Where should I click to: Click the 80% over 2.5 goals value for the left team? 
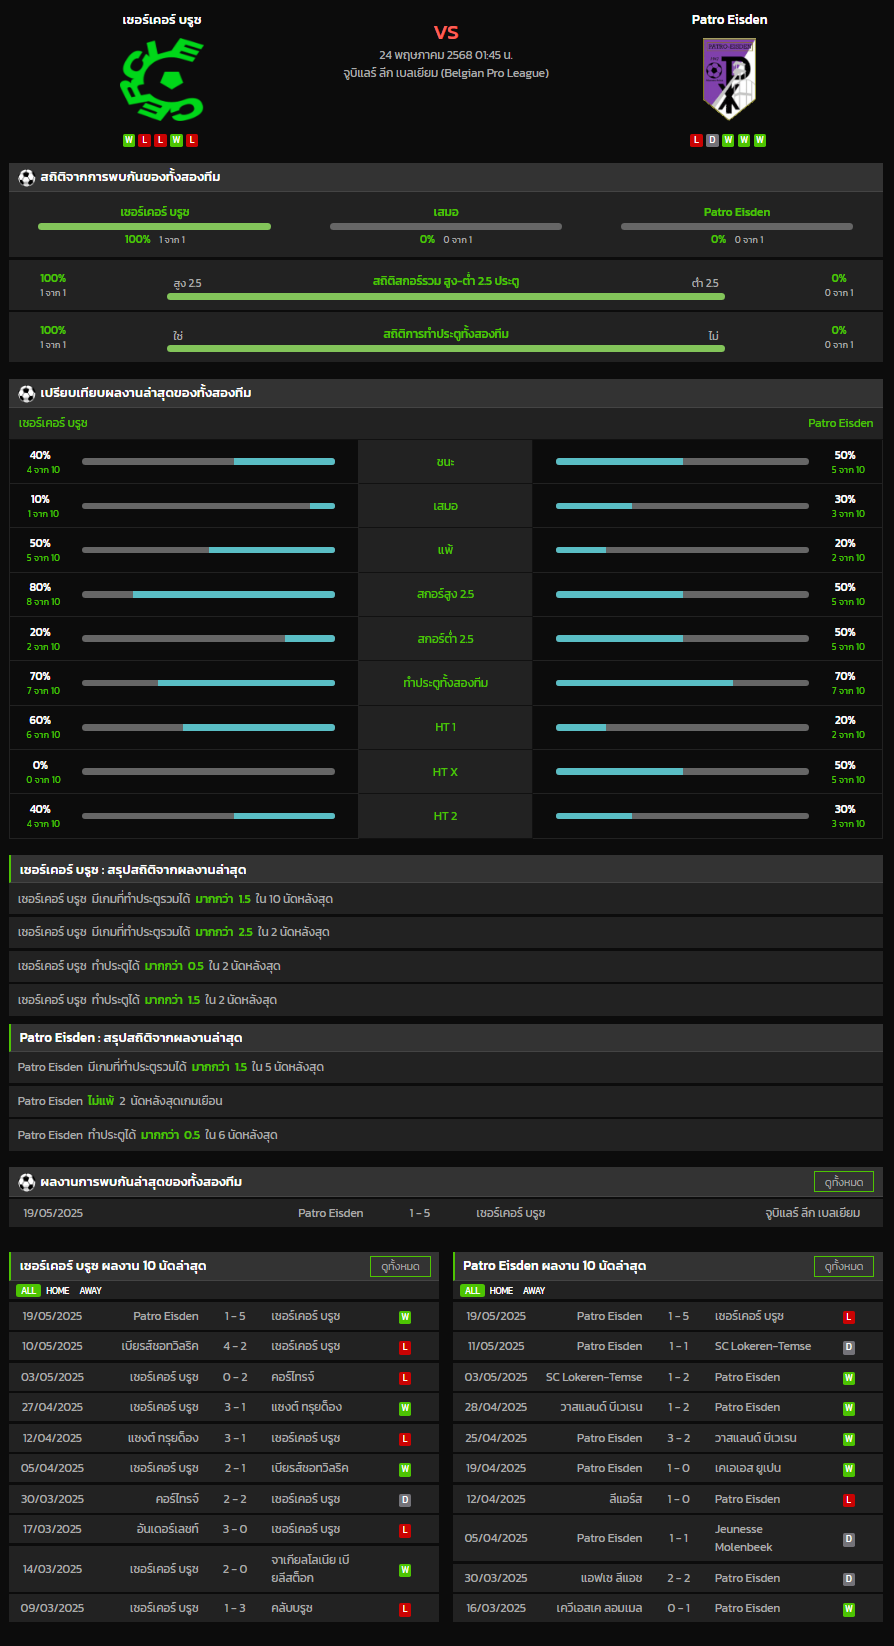[x=40, y=587]
